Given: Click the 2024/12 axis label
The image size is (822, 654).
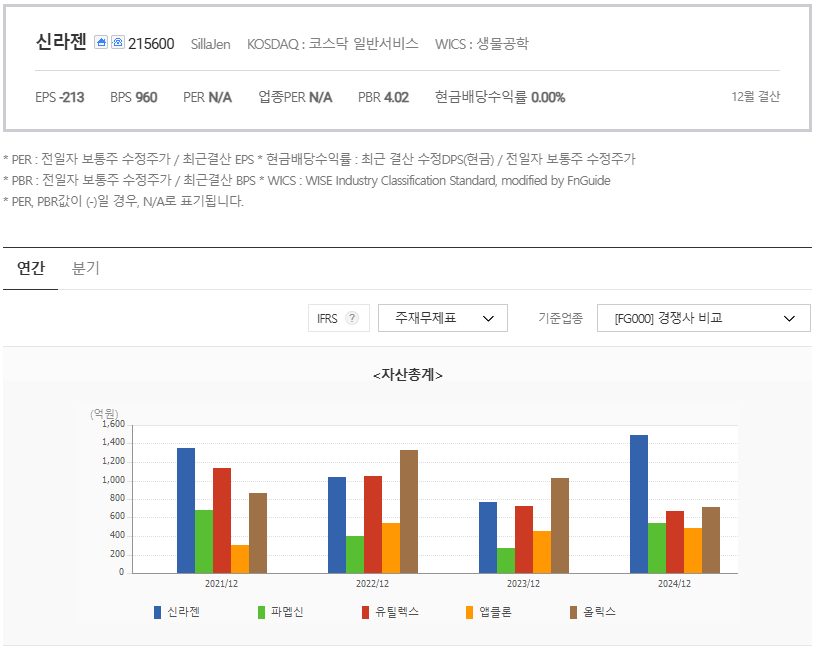Looking at the screenshot, I should pos(674,583).
